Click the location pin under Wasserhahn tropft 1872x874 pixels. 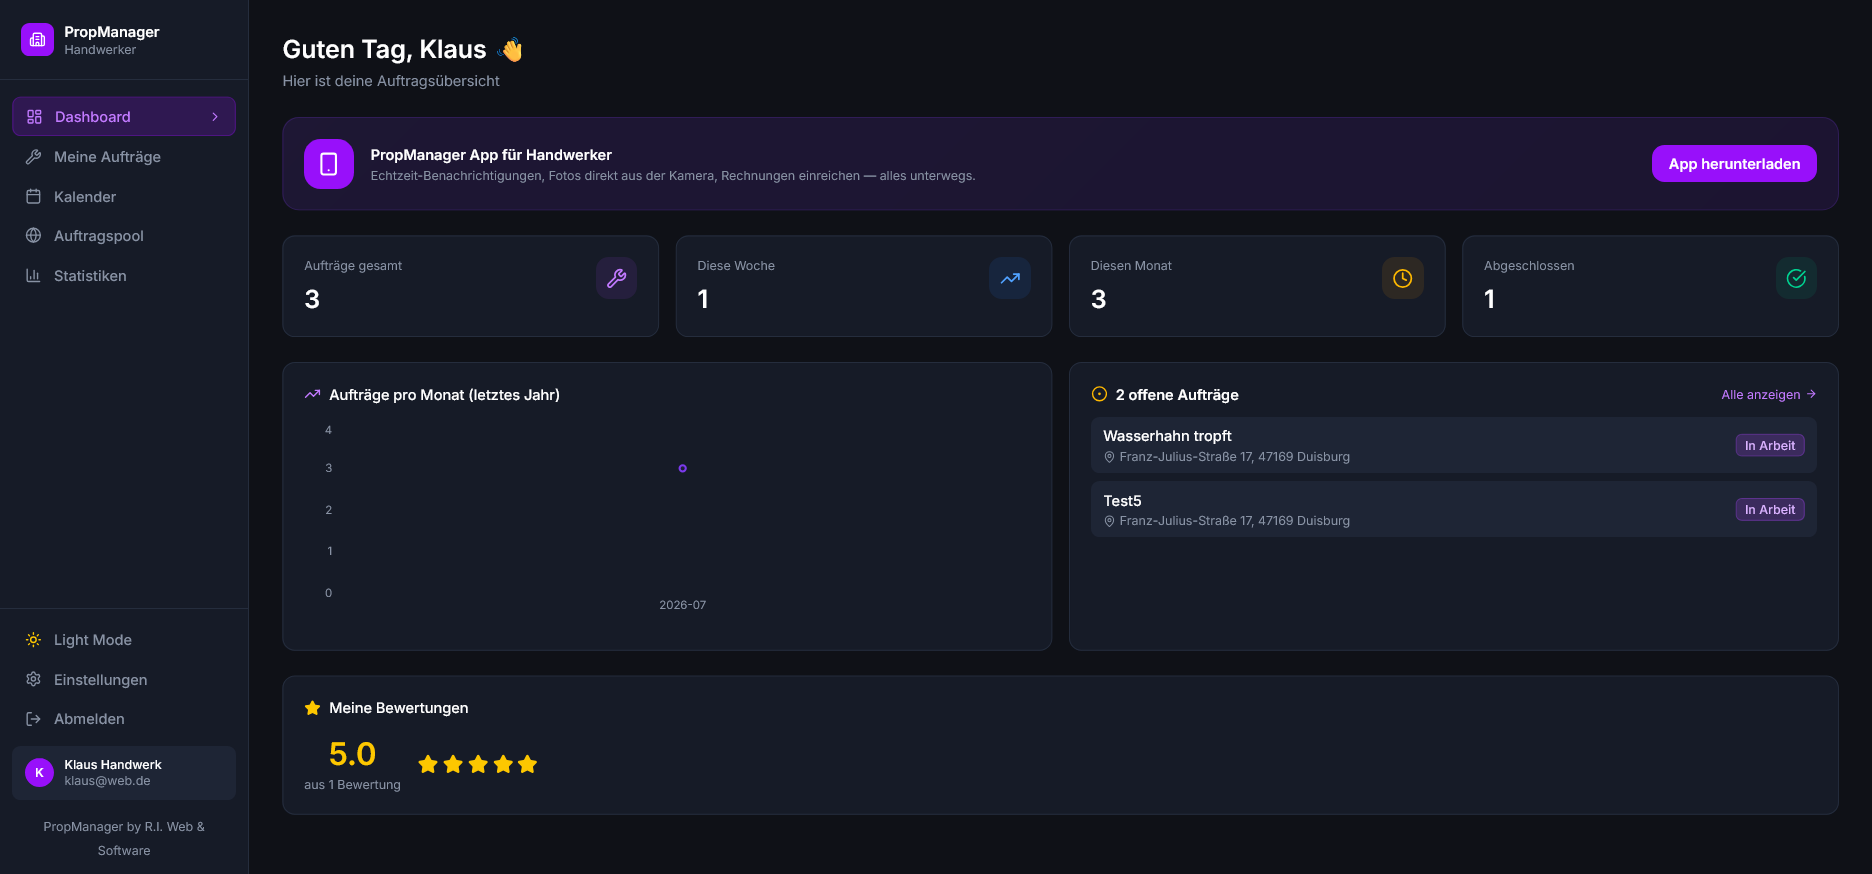[1109, 457]
